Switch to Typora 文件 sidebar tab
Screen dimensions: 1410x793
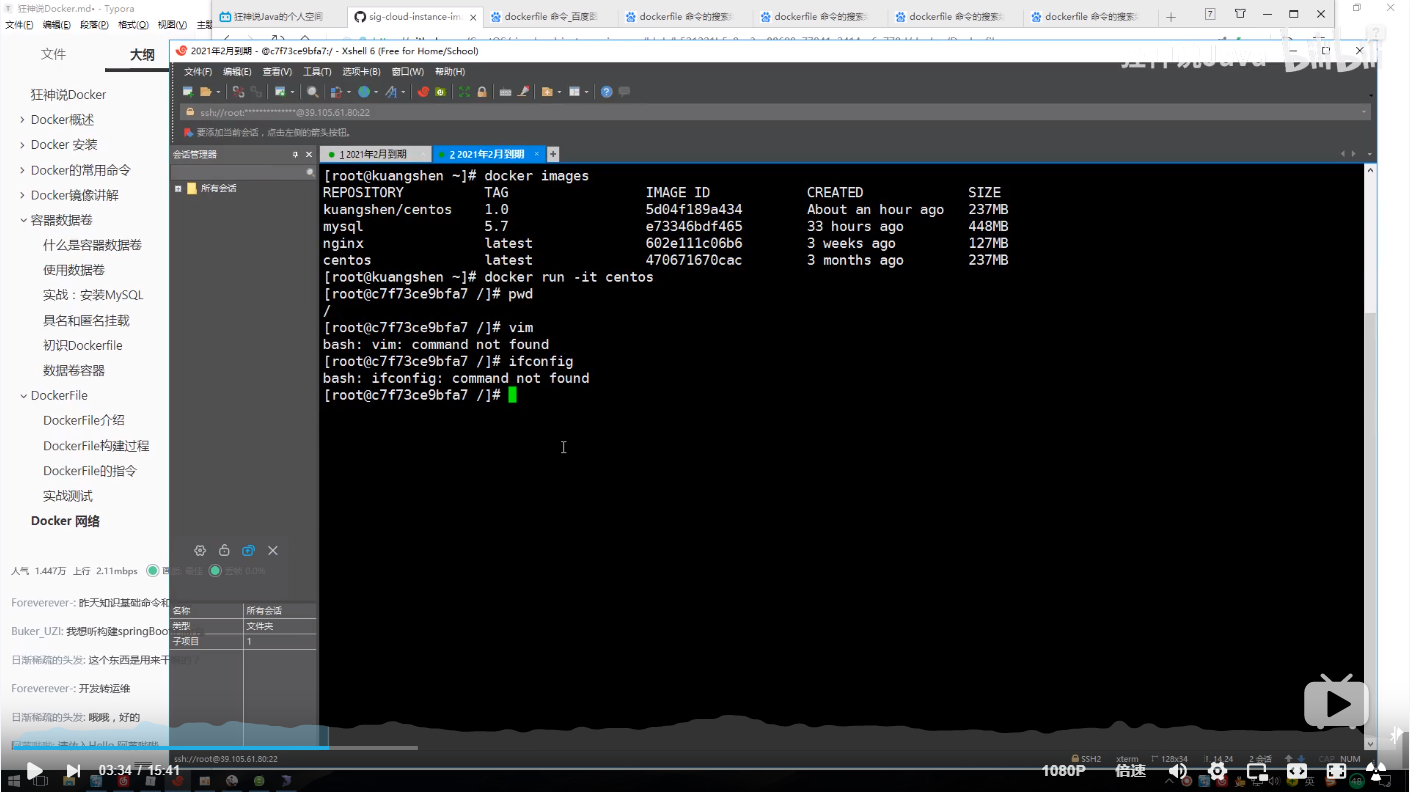(x=53, y=55)
